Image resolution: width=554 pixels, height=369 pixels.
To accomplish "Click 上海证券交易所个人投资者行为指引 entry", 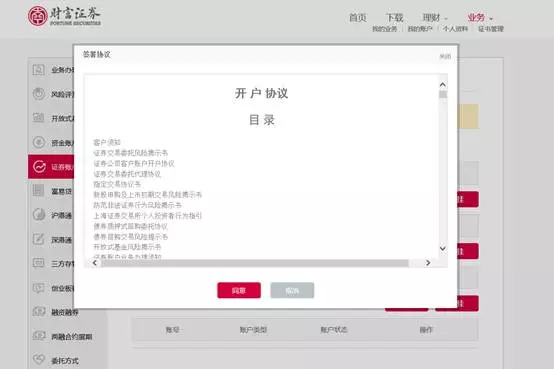I will (x=147, y=216).
